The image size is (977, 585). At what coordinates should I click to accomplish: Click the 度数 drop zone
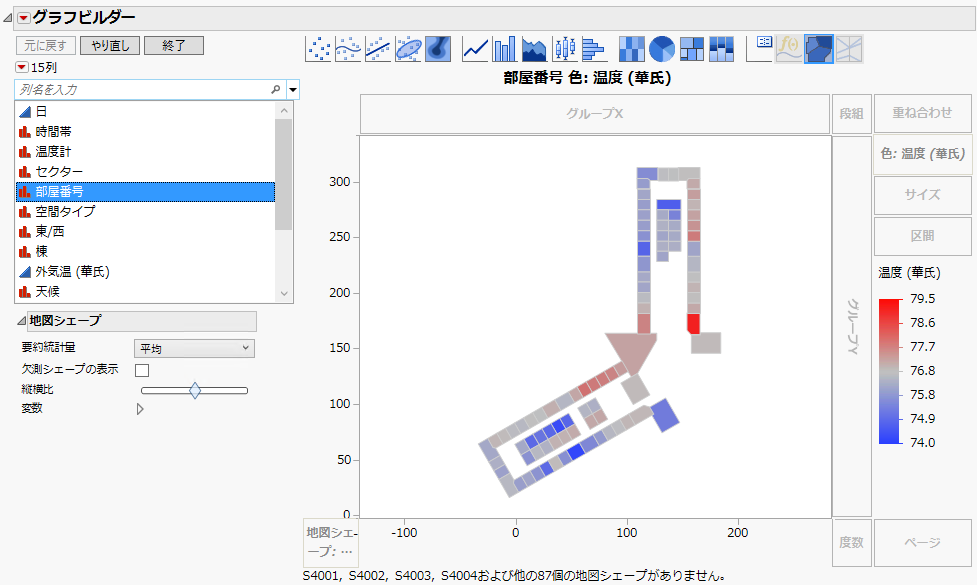[x=851, y=543]
